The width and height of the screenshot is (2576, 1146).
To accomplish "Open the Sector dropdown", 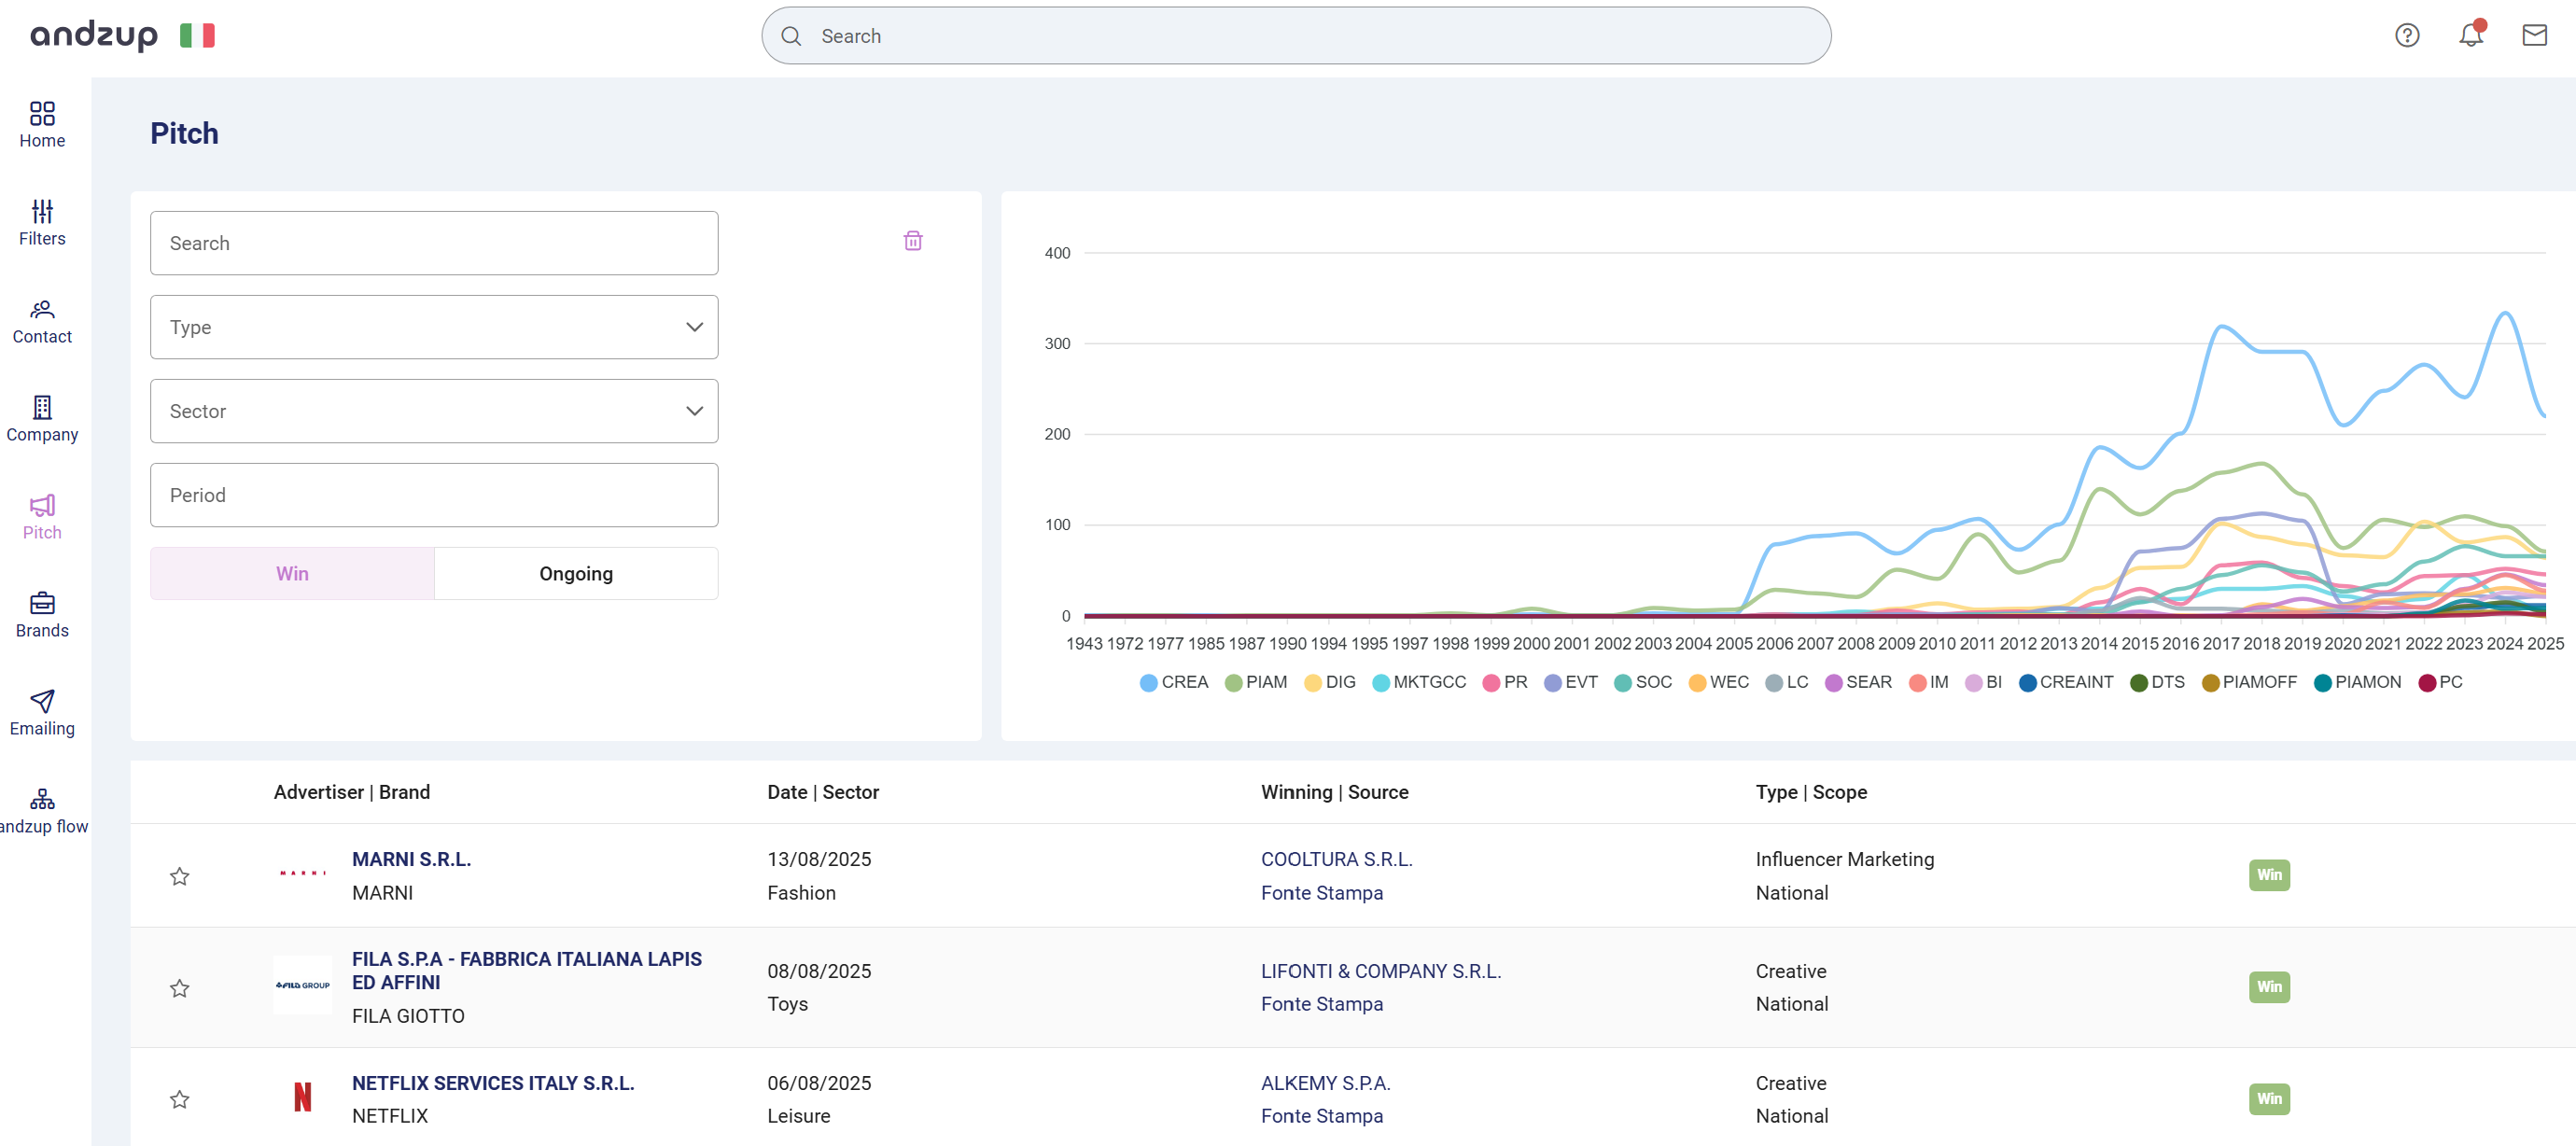I will tap(434, 411).
